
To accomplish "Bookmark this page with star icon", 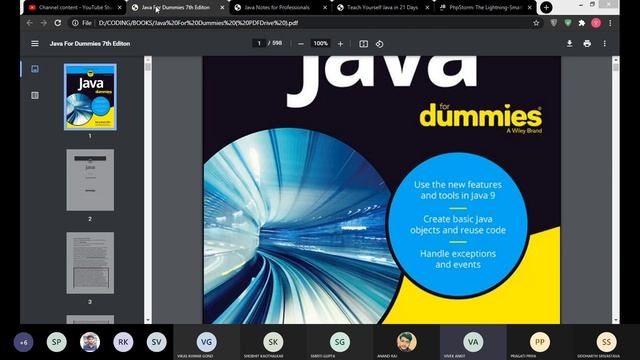I will [x=536, y=23].
